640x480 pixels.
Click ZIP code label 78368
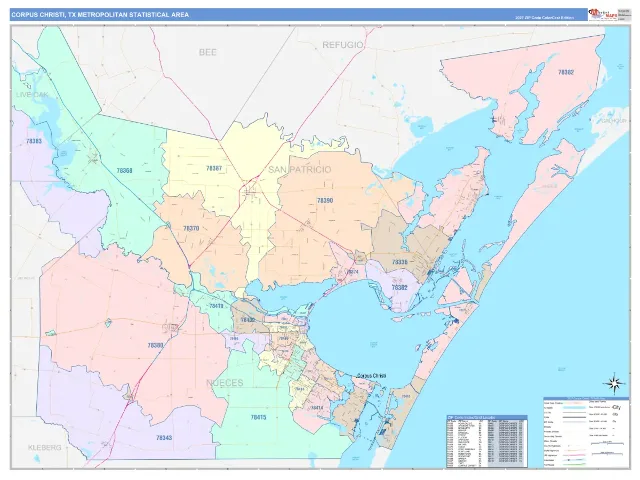point(124,171)
